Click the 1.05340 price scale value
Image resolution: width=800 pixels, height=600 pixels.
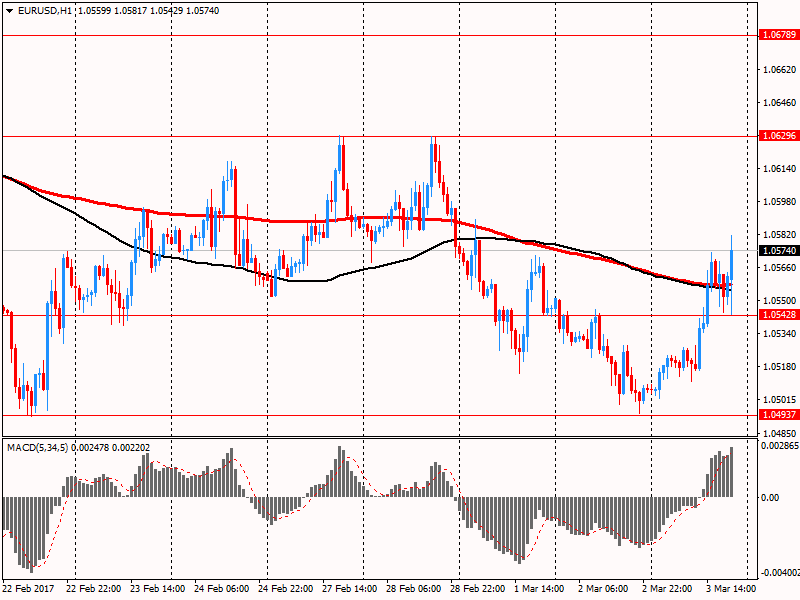(x=780, y=334)
